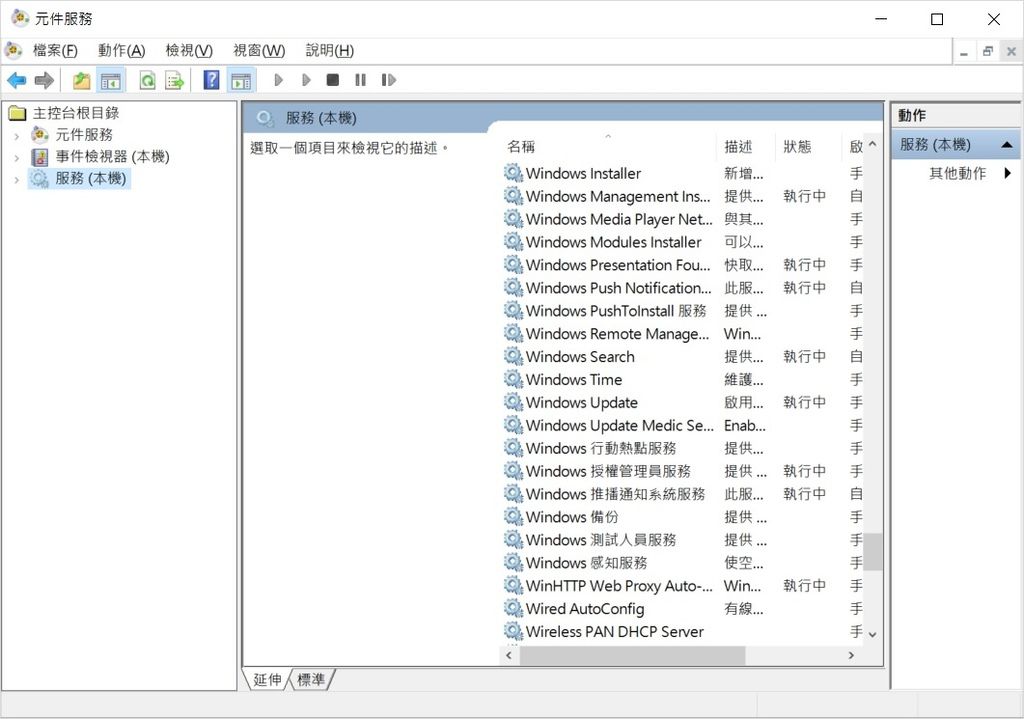
Task: Click the Stop service square icon
Action: (x=333, y=80)
